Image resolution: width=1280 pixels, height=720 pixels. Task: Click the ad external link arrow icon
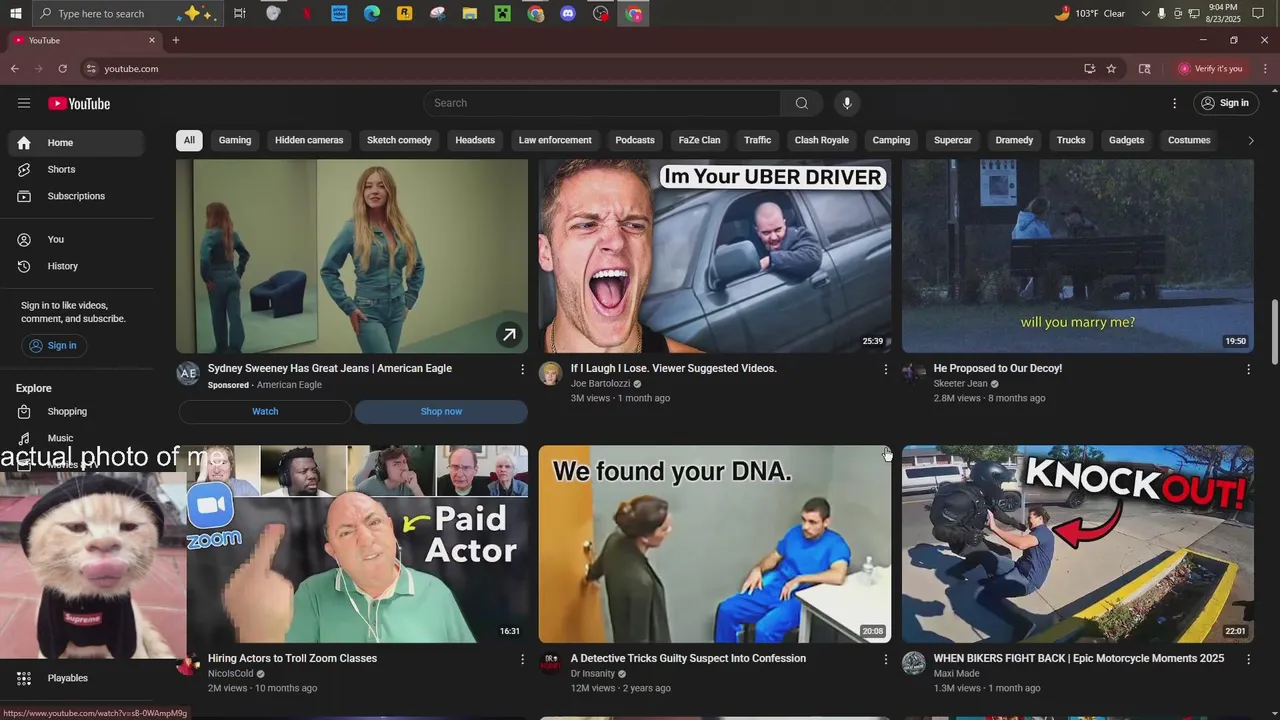coord(509,335)
